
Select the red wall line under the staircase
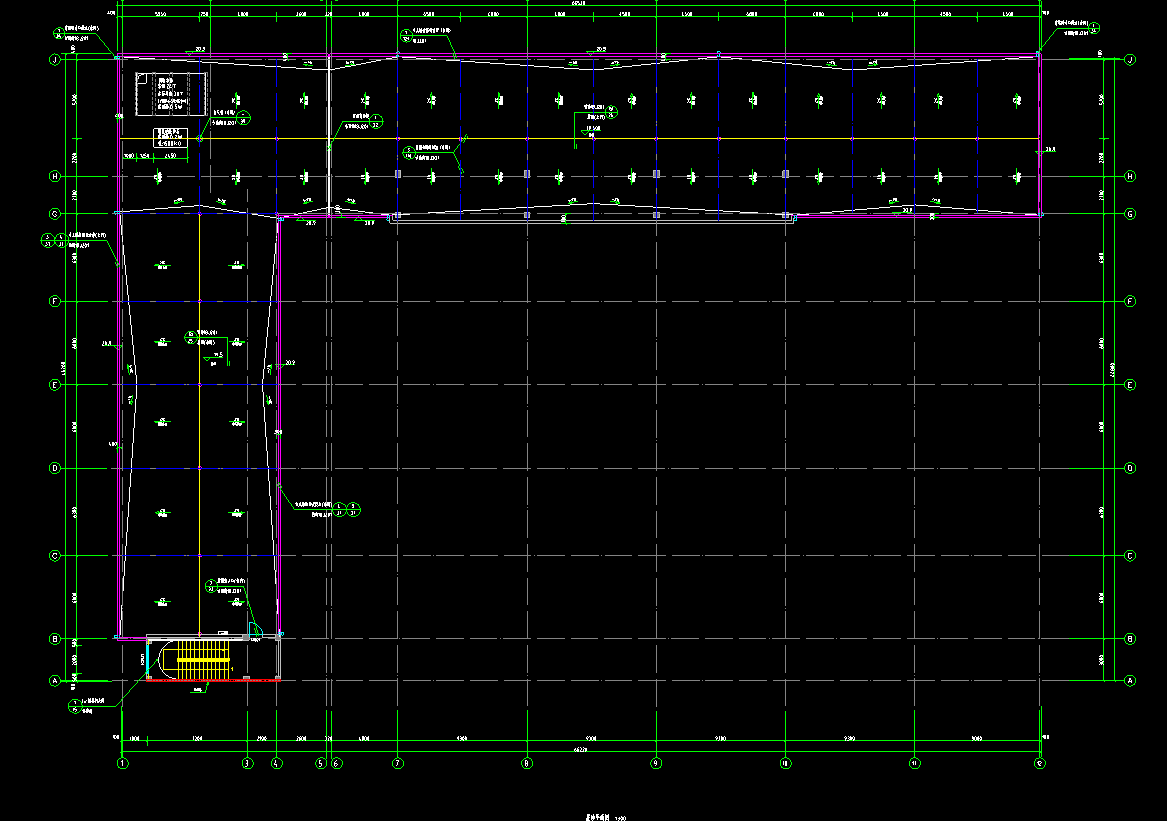point(212,681)
